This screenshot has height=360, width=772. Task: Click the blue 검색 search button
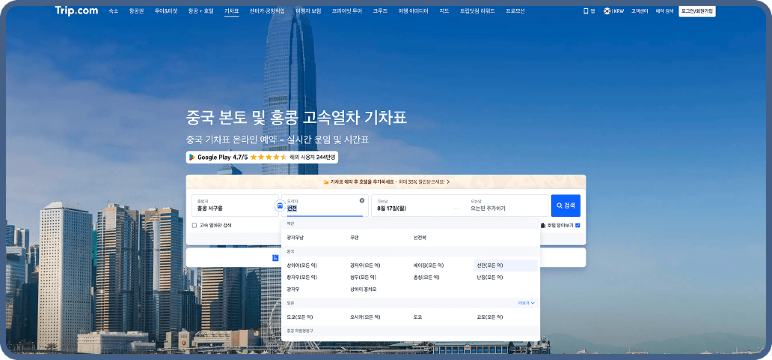[x=565, y=205]
